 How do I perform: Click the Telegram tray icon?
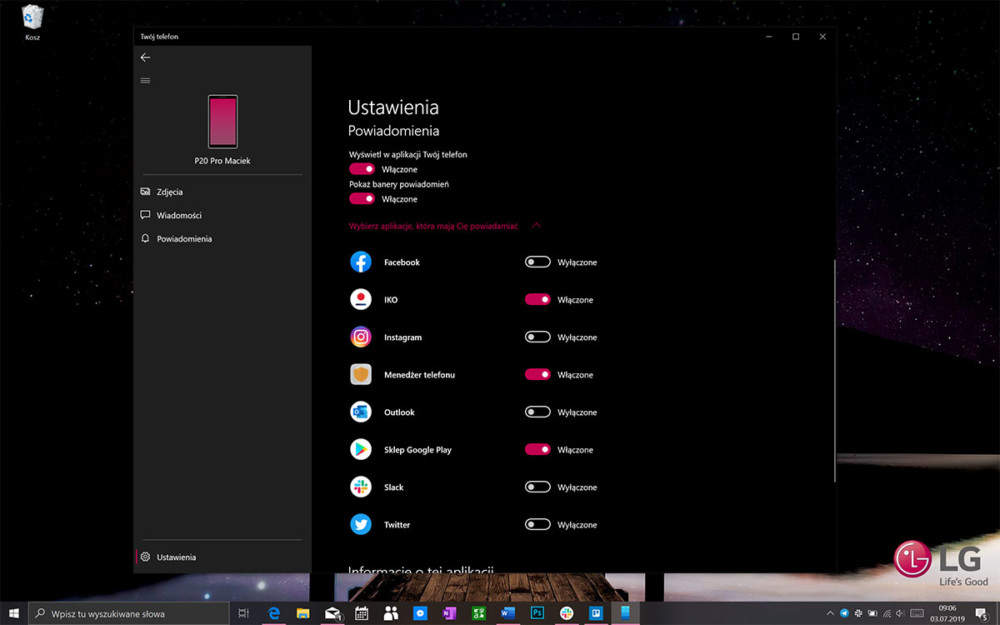tap(844, 614)
